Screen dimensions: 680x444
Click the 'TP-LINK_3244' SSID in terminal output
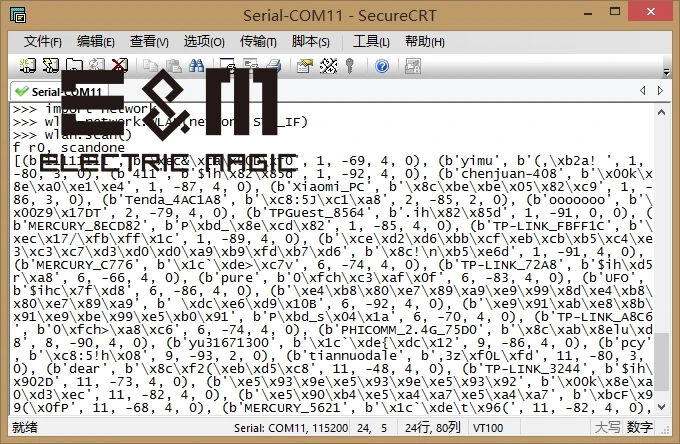pyautogui.click(x=532, y=369)
